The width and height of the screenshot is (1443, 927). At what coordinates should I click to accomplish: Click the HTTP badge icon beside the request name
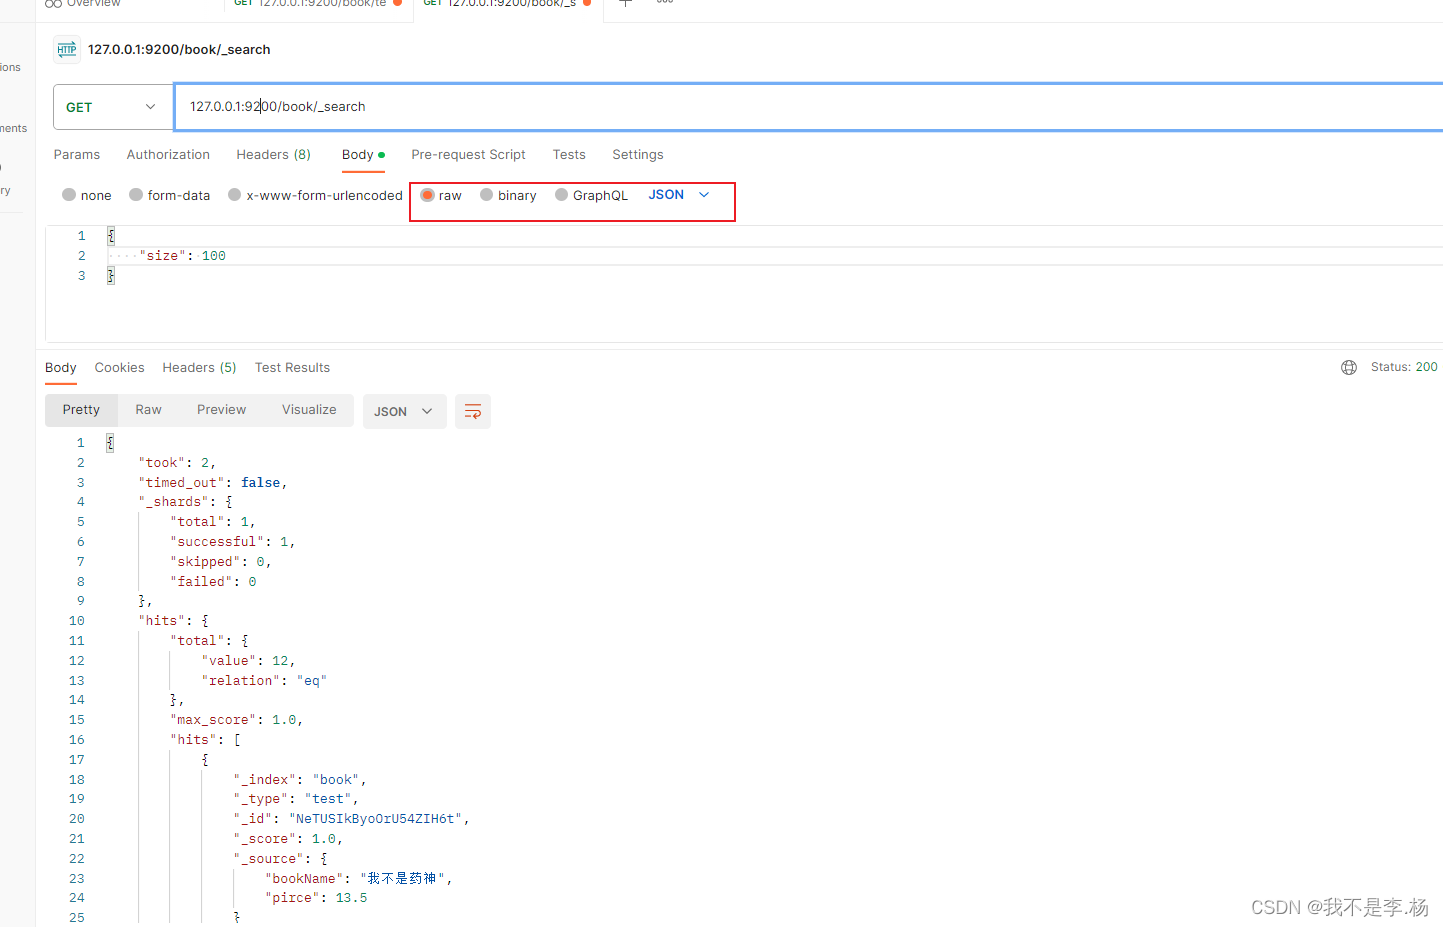[x=66, y=49]
